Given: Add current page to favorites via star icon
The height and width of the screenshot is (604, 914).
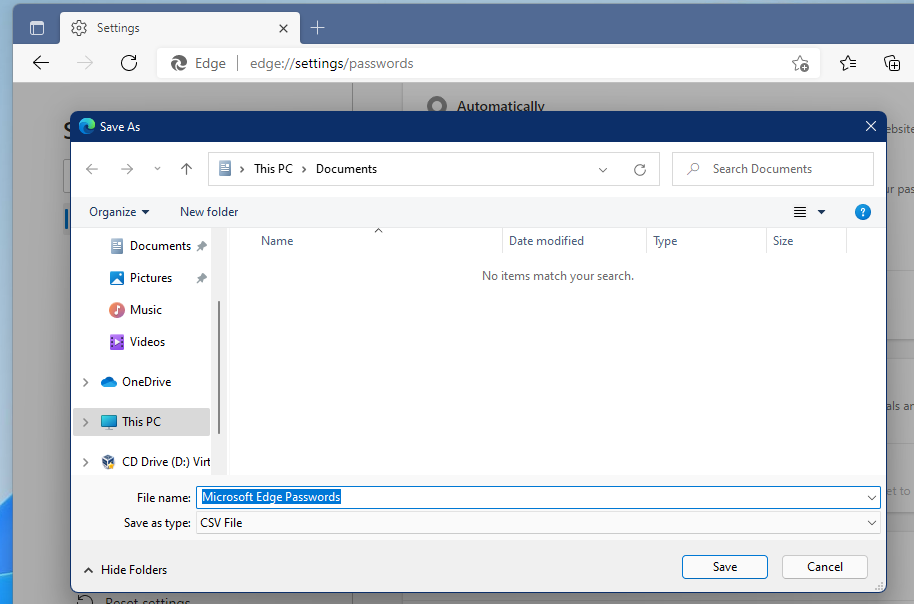Looking at the screenshot, I should coord(800,62).
